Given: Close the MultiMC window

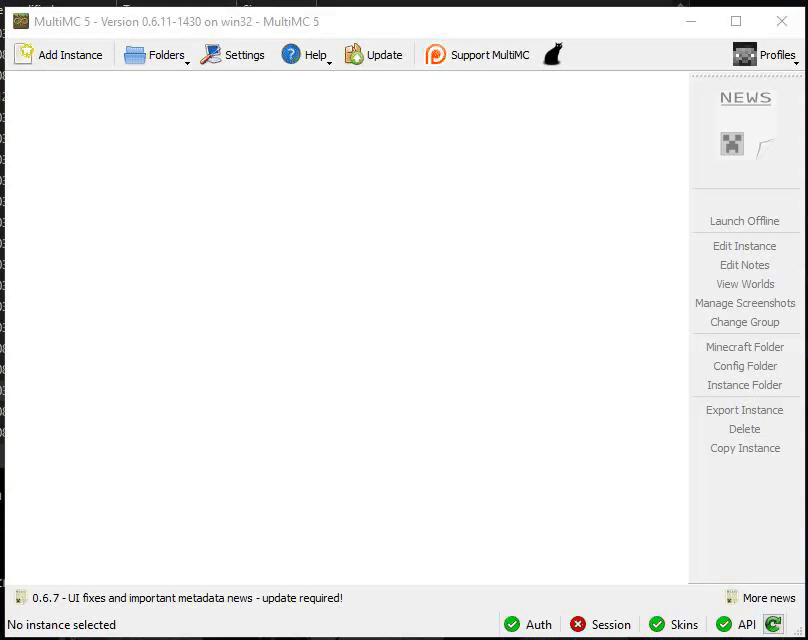Looking at the screenshot, I should click(781, 22).
